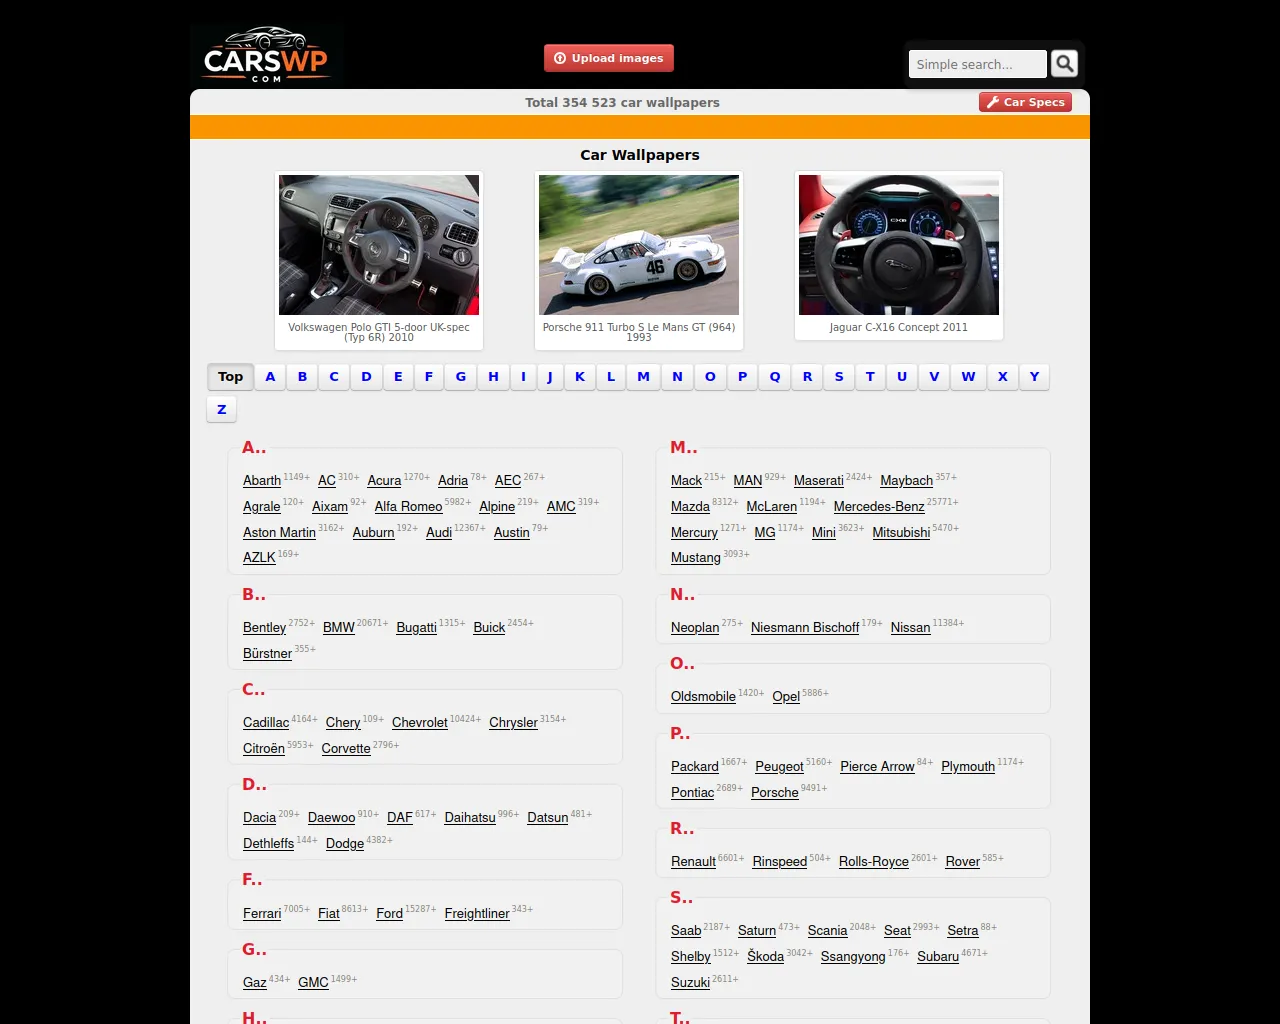Visit the Oldsmobile link
1280x1024 pixels.
(x=703, y=697)
